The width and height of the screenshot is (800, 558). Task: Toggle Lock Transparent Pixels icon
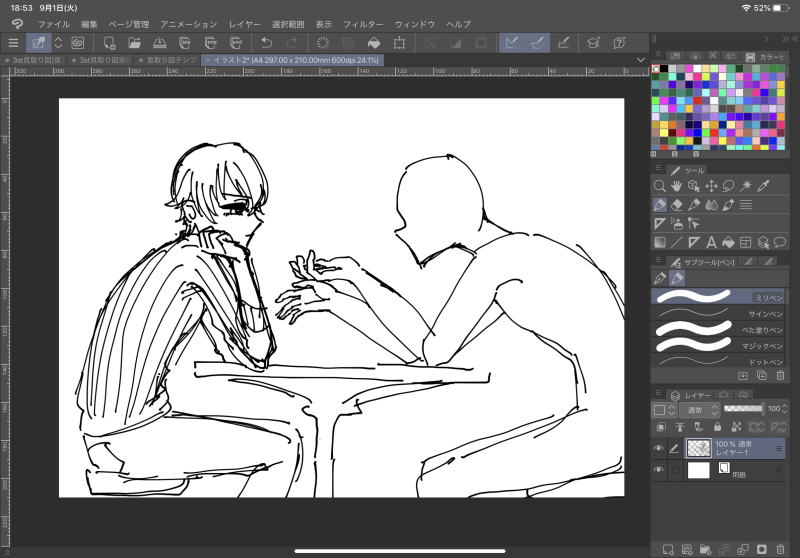(x=736, y=427)
